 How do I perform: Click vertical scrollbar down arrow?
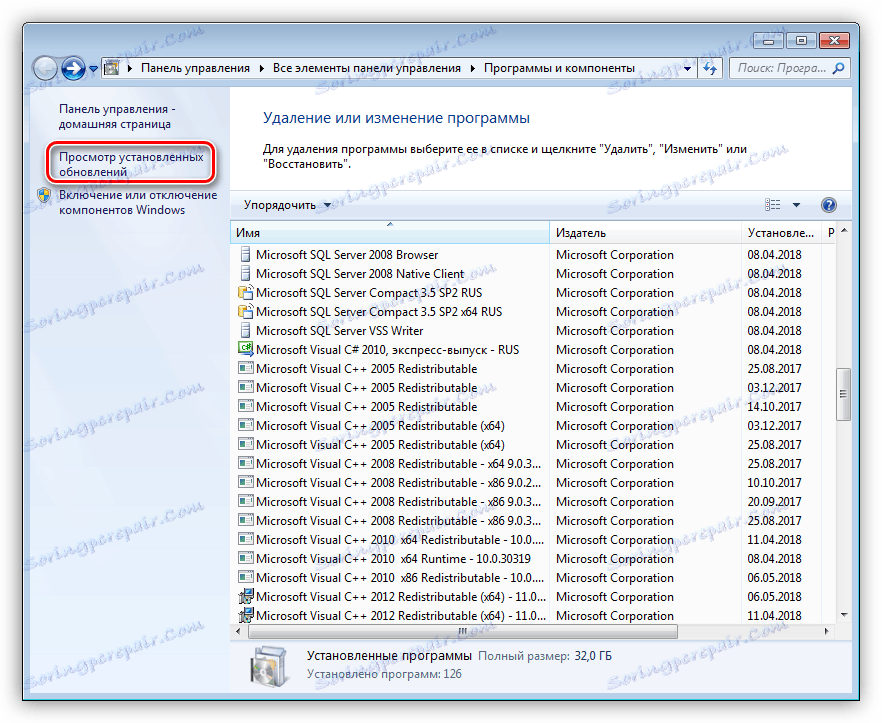[844, 615]
